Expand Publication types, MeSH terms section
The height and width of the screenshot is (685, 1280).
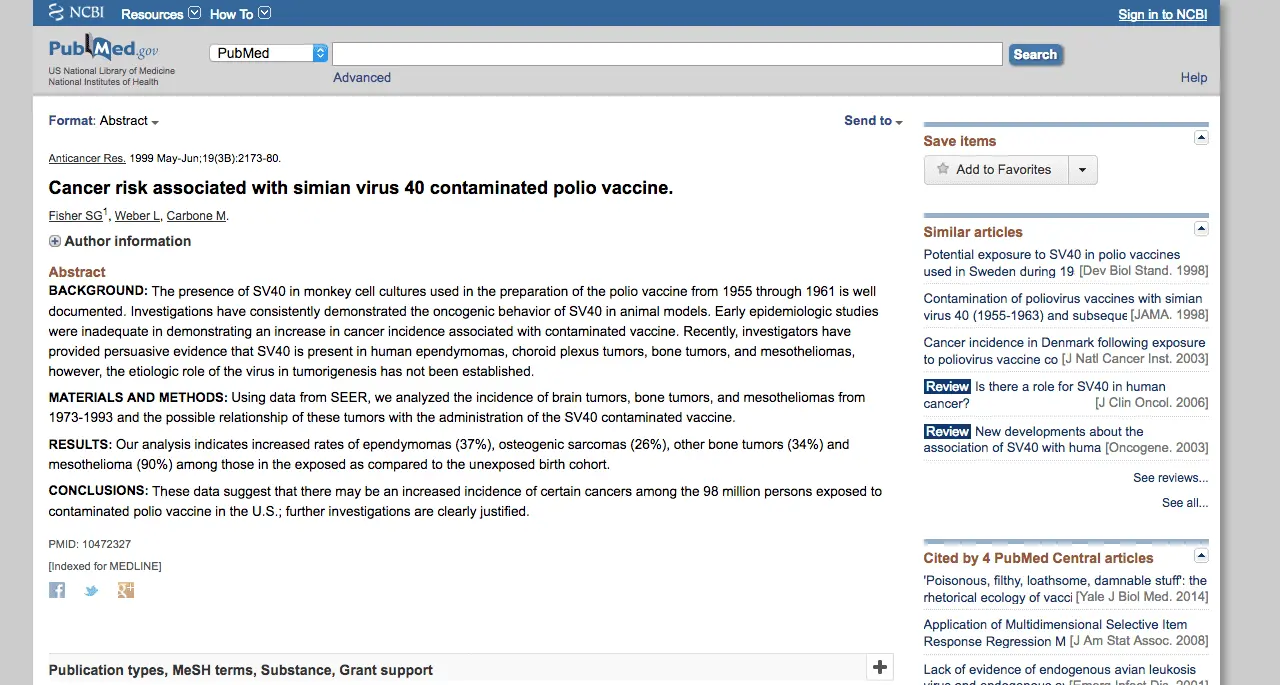(x=879, y=667)
